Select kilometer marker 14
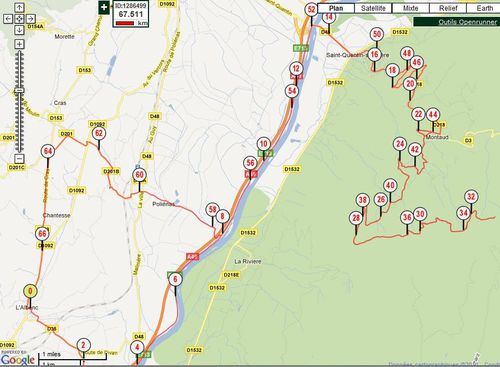500x367 pixels. click(329, 17)
